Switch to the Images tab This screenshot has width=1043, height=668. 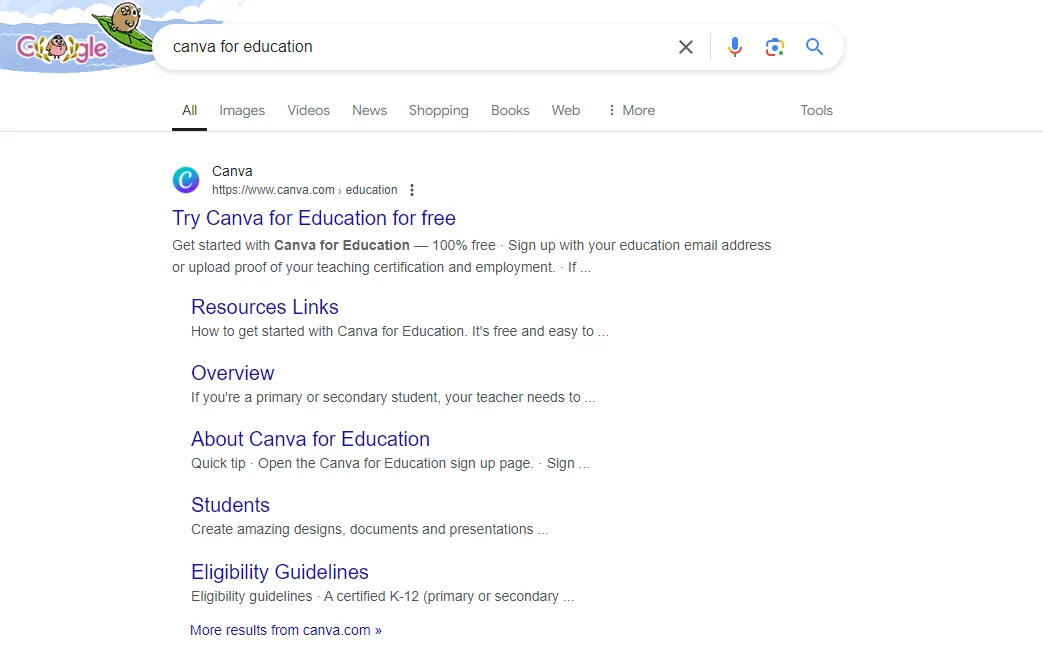[242, 110]
